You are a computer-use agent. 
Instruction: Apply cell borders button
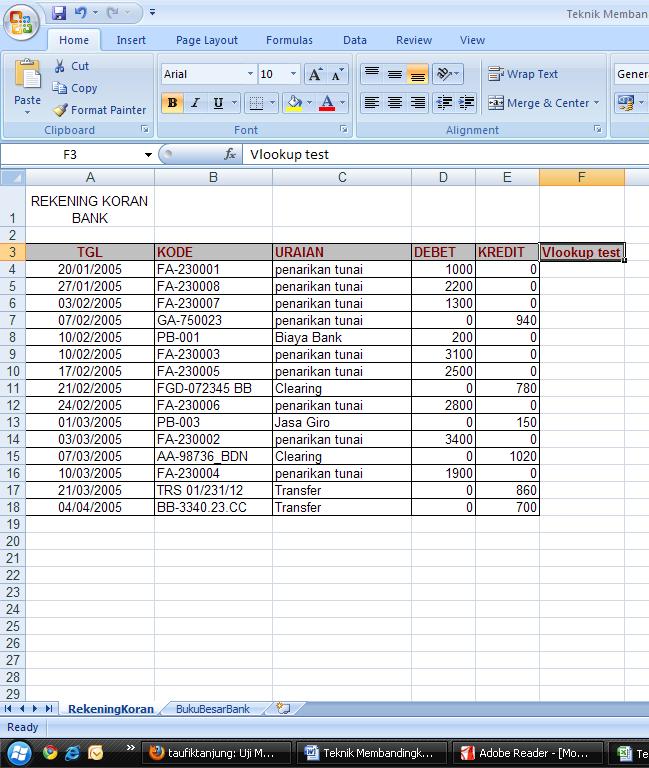tap(256, 103)
